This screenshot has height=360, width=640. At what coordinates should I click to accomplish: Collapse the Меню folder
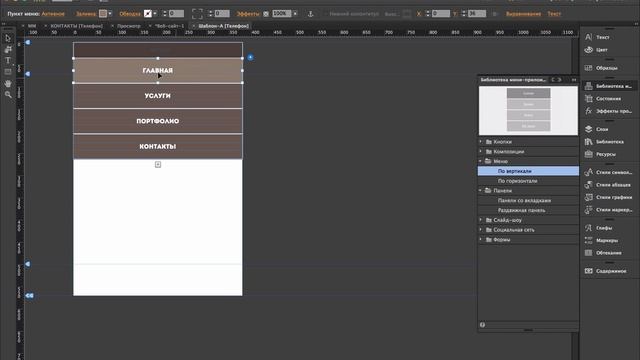(x=480, y=161)
